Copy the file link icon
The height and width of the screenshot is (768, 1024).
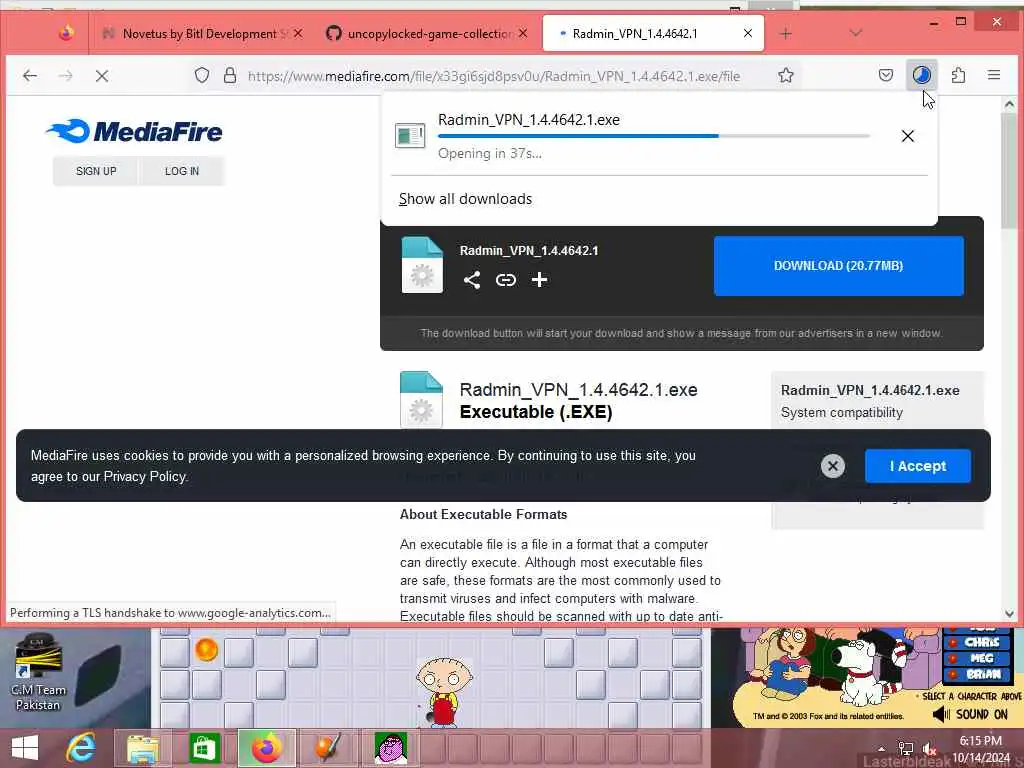pos(505,280)
